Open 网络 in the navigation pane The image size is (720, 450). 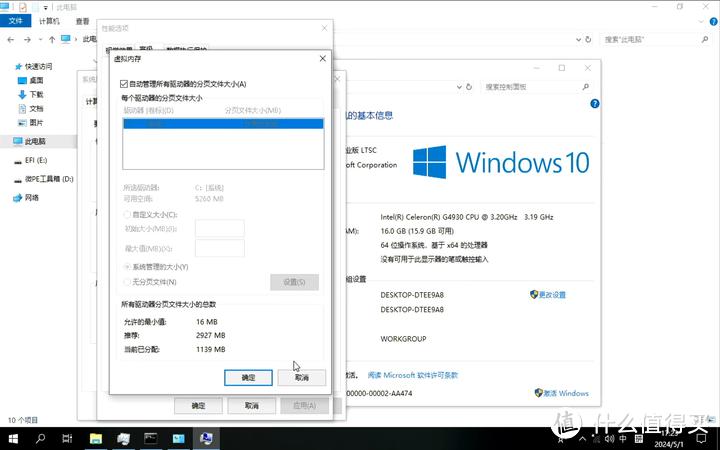pos(32,198)
